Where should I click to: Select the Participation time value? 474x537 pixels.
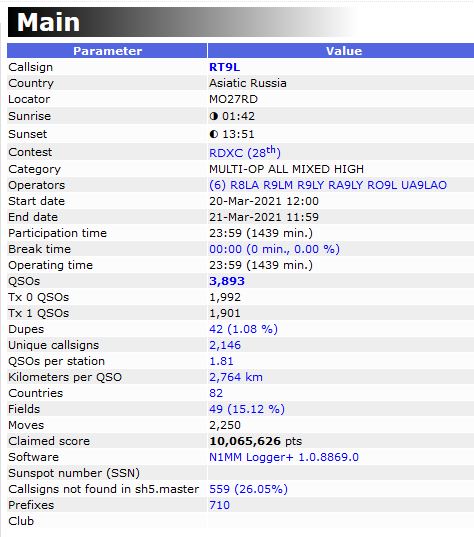tap(261, 233)
